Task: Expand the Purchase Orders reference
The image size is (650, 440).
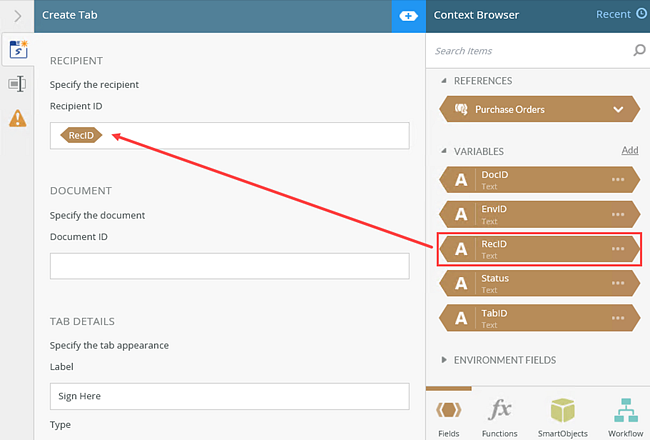Action: (618, 109)
